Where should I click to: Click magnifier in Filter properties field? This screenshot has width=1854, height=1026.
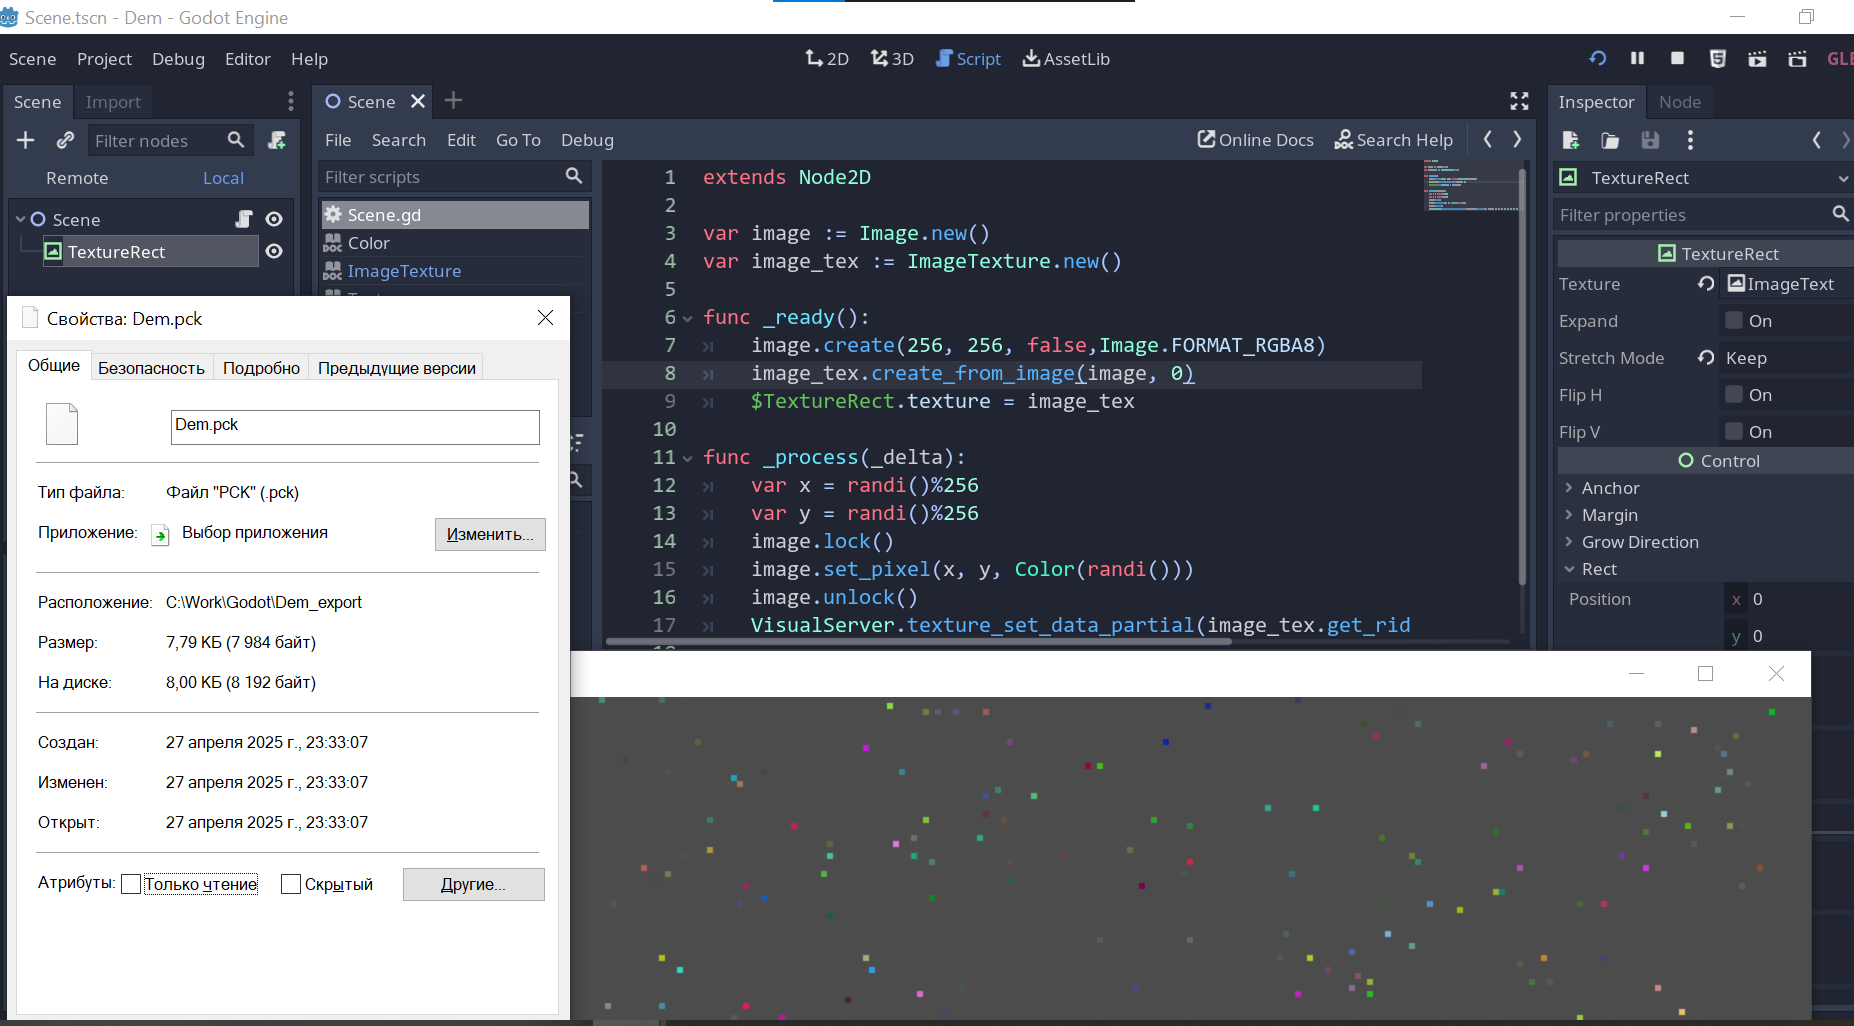click(x=1840, y=214)
